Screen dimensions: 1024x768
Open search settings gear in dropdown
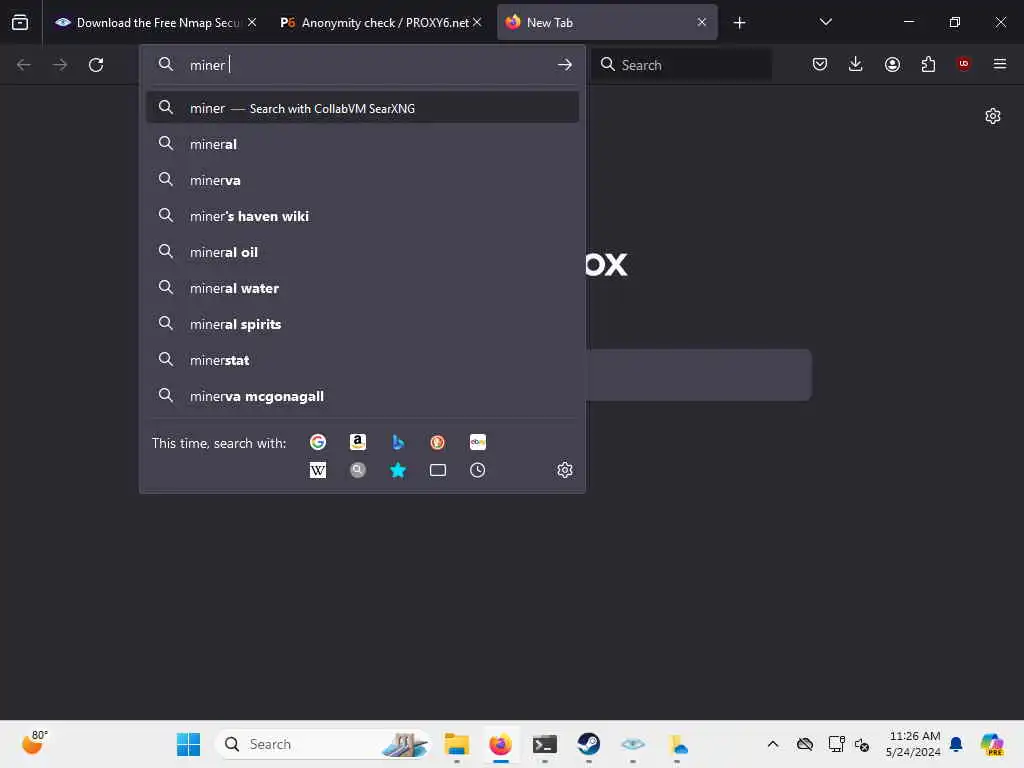pyautogui.click(x=565, y=470)
